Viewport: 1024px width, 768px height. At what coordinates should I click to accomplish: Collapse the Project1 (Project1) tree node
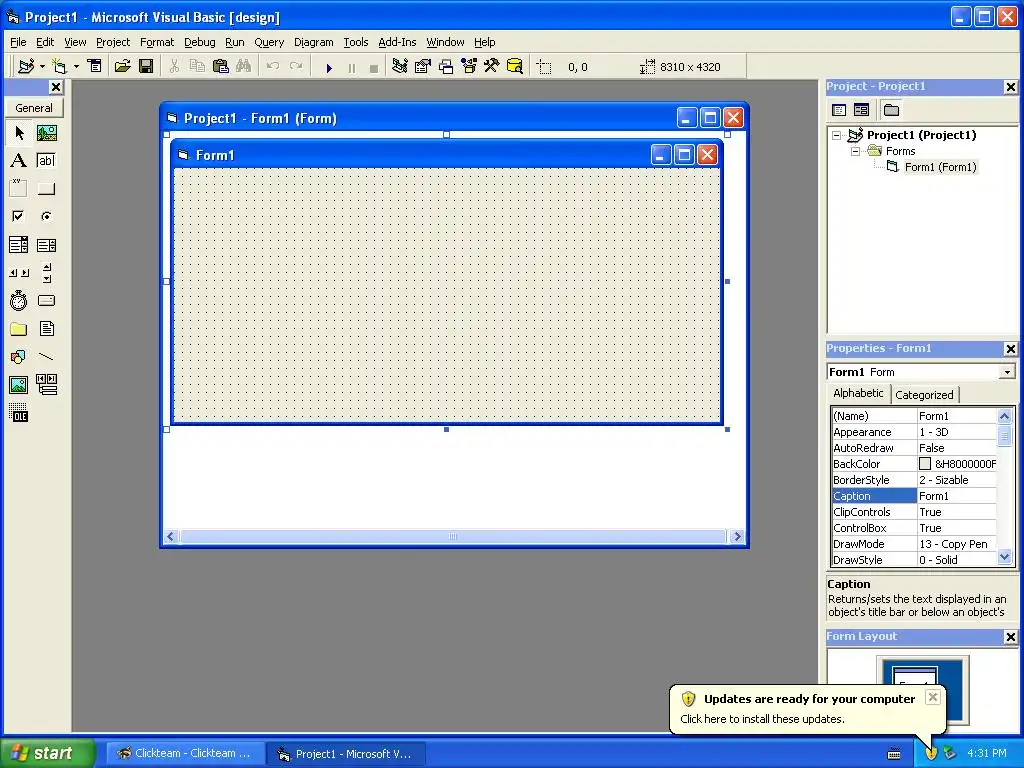[x=837, y=135]
